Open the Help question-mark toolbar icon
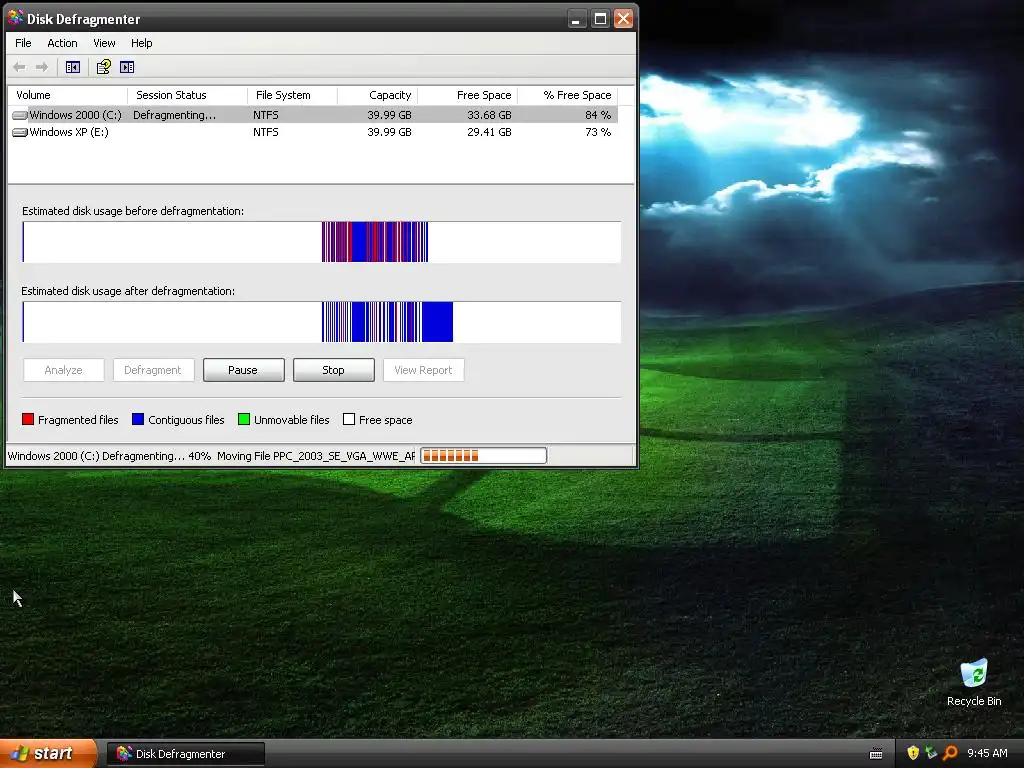The width and height of the screenshot is (1024, 768). tap(103, 67)
